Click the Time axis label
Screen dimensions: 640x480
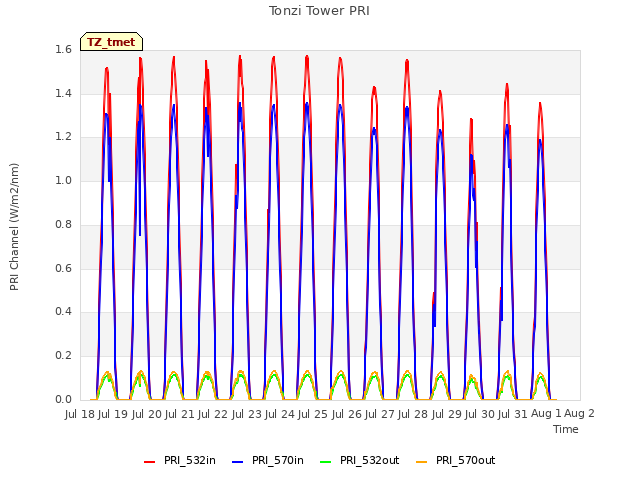566,429
